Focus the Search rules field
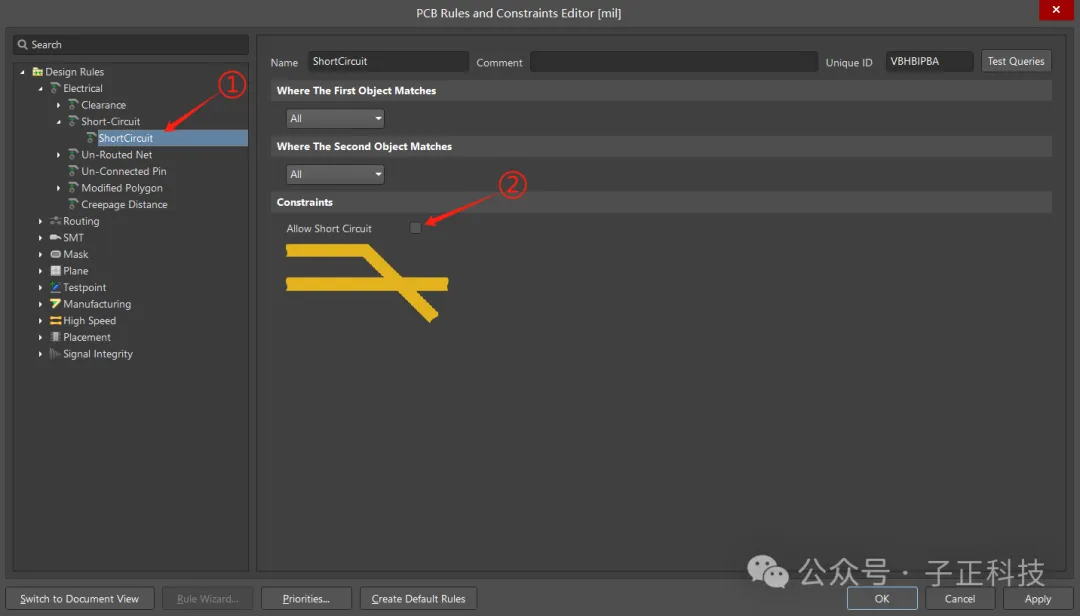 tap(131, 44)
